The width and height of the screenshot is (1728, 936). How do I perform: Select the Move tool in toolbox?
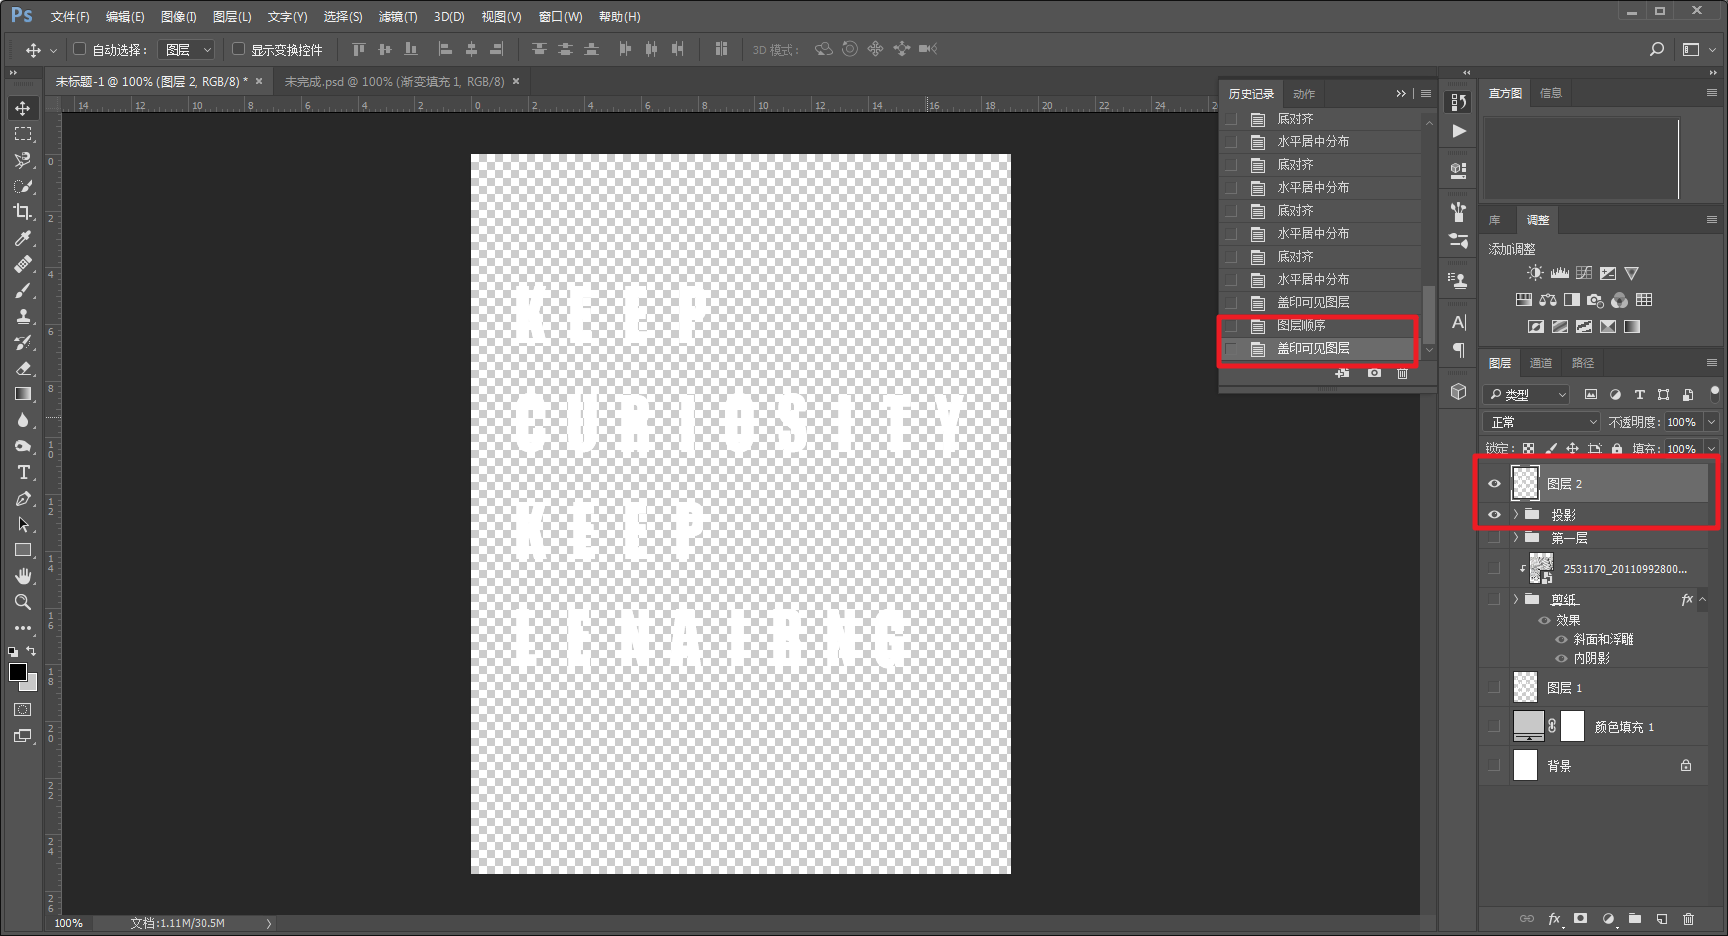[23, 108]
